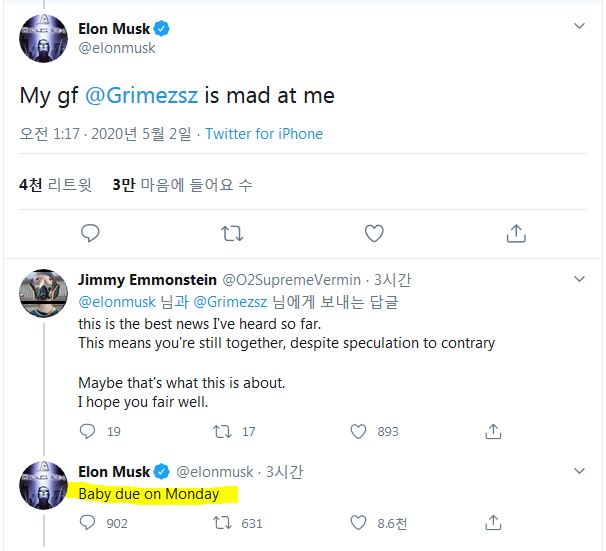The image size is (606, 551).
Task: View the 4천 retweets list
Action: [x=55, y=184]
